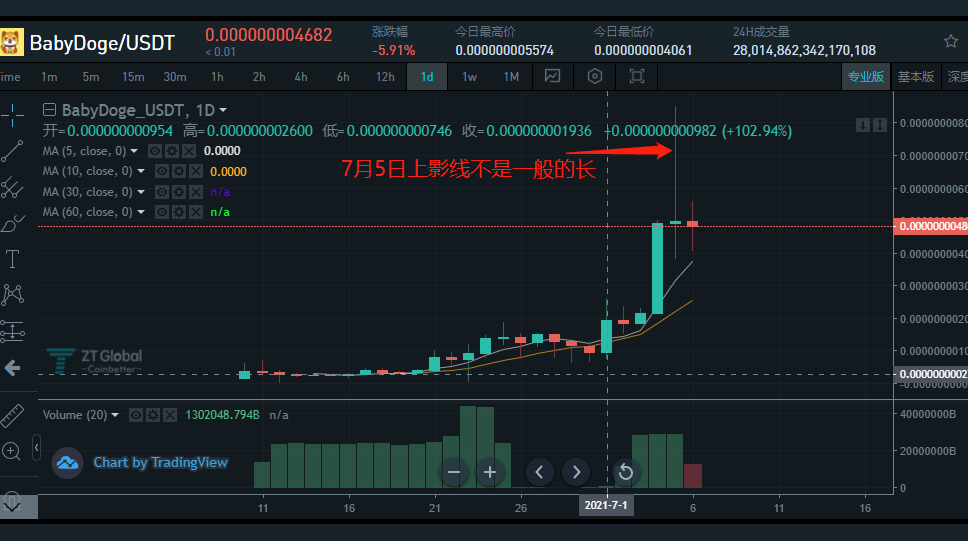Toggle visibility of MA 10 indicator

[162, 171]
